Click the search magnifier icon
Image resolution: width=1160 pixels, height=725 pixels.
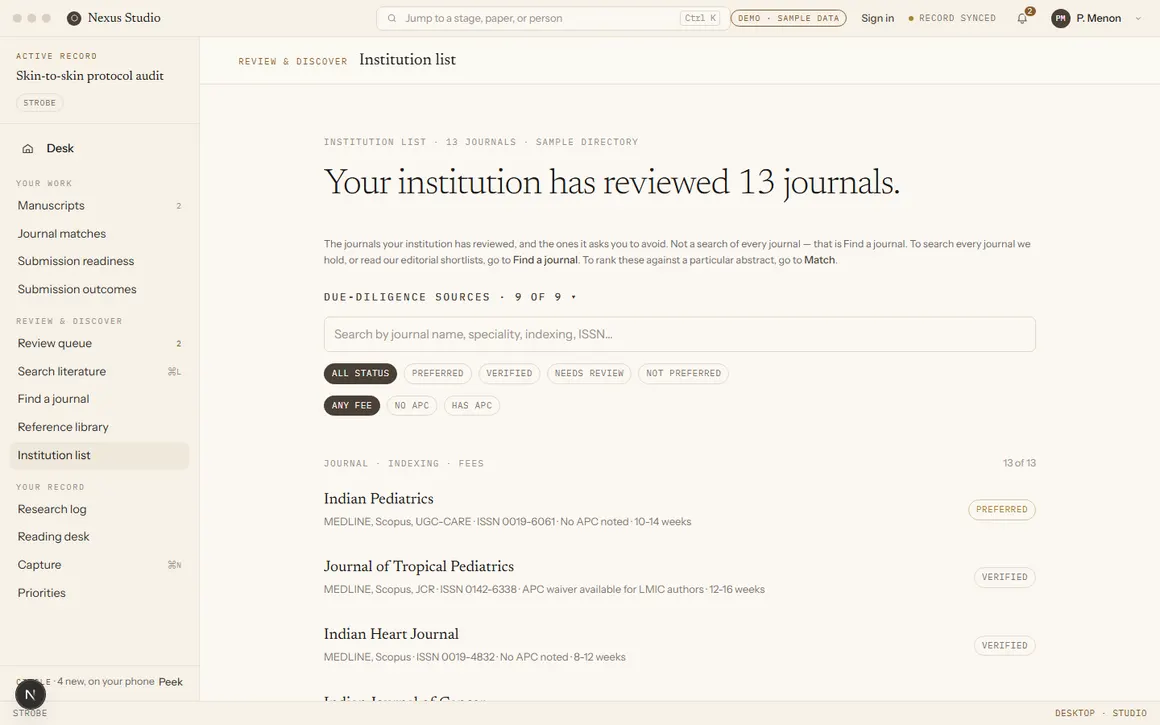(392, 18)
